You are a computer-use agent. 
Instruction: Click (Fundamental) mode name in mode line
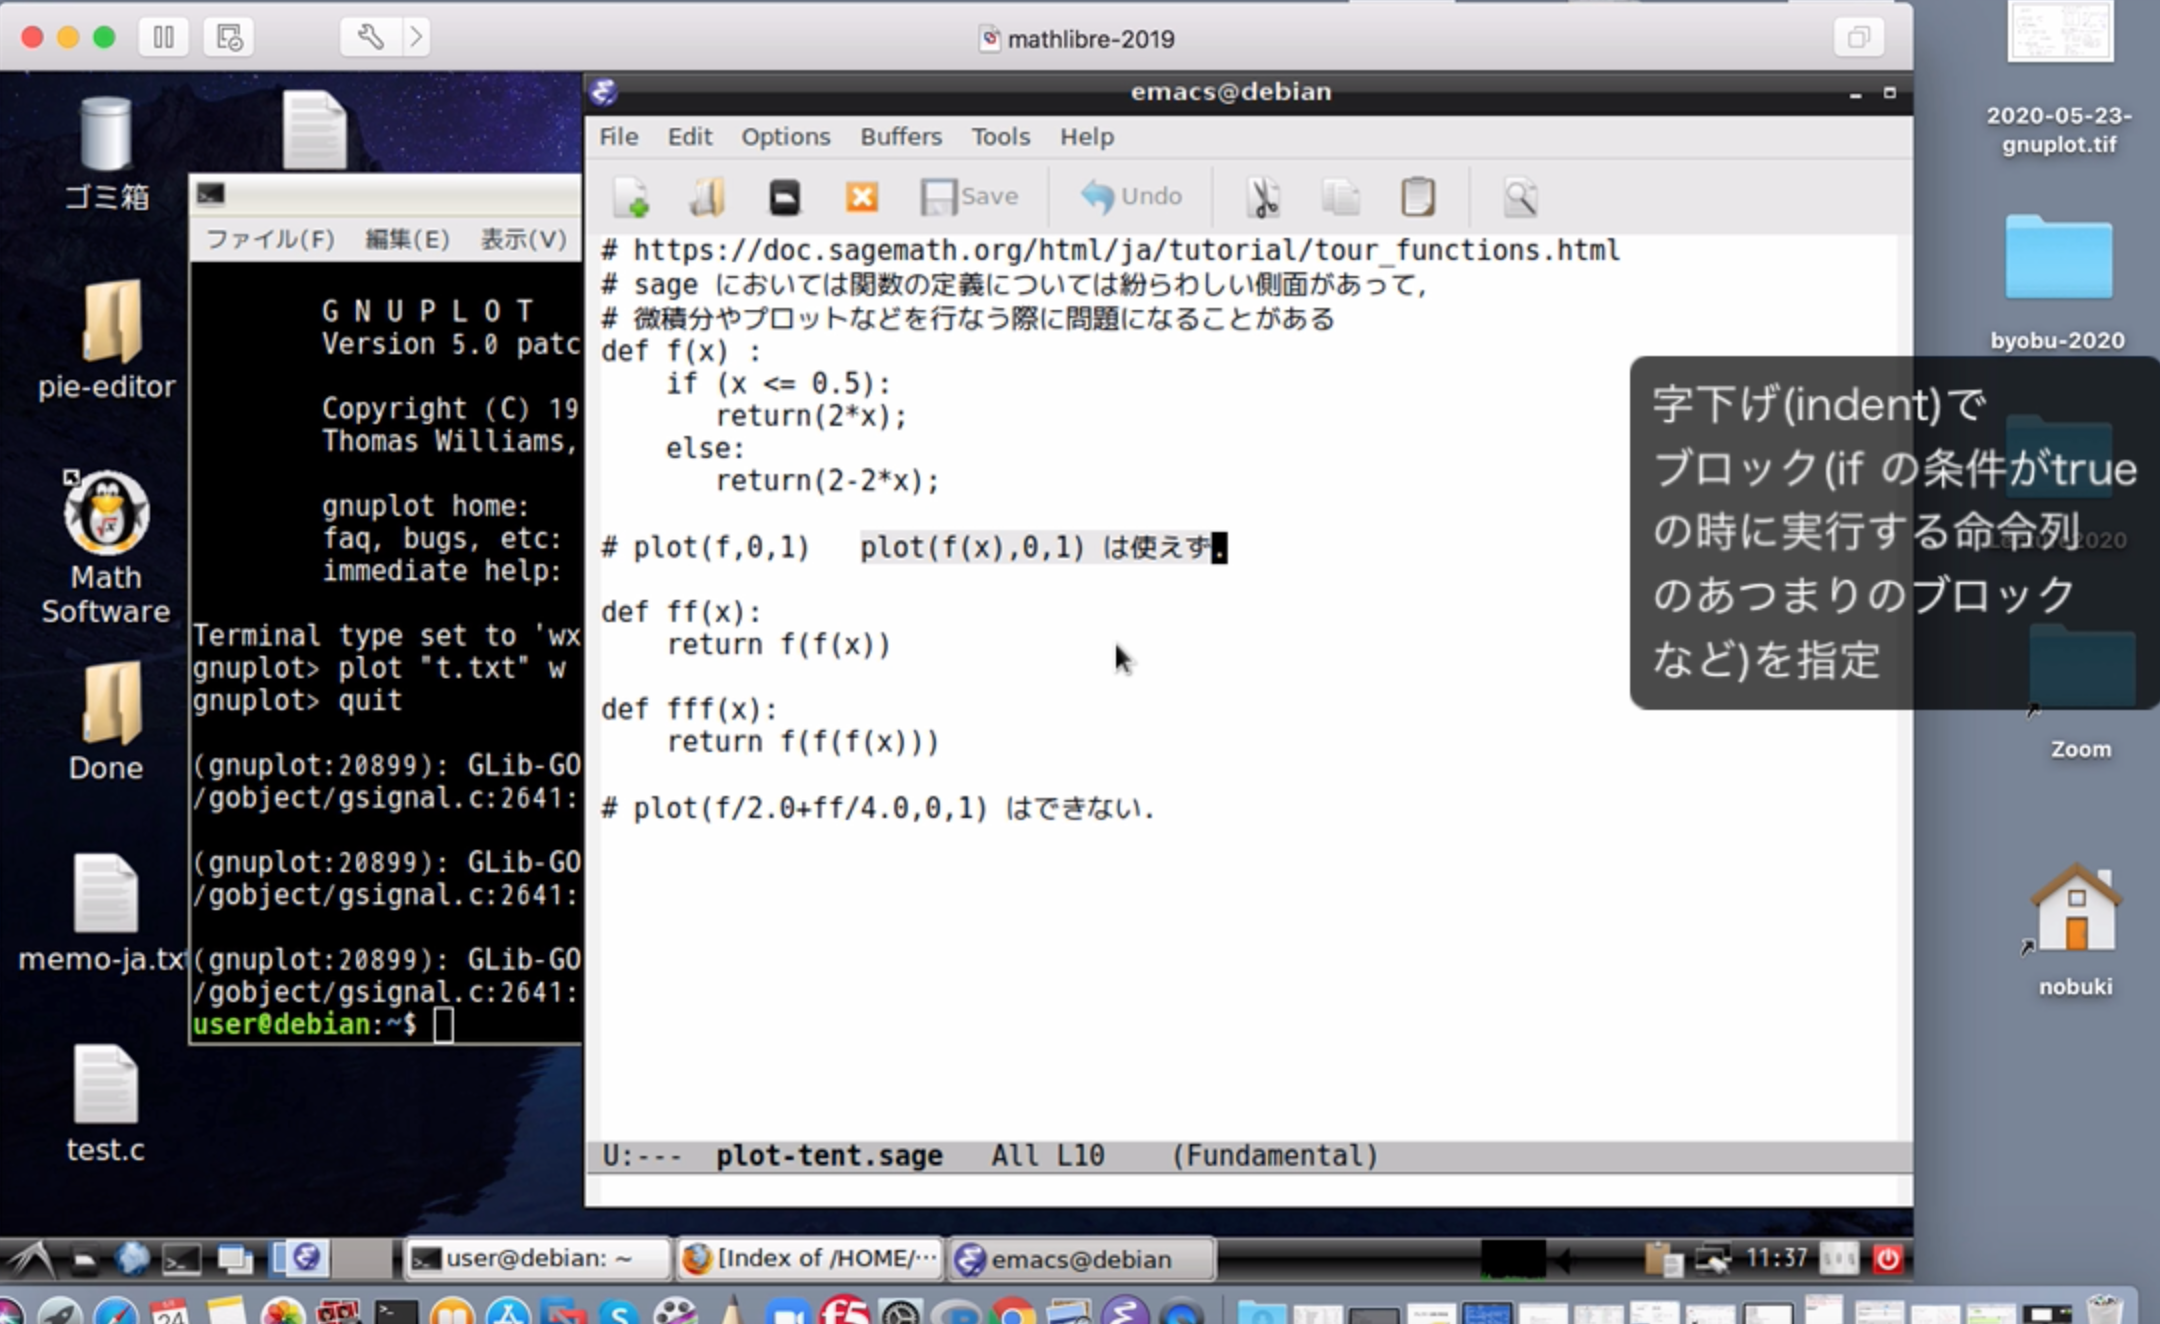1274,1155
